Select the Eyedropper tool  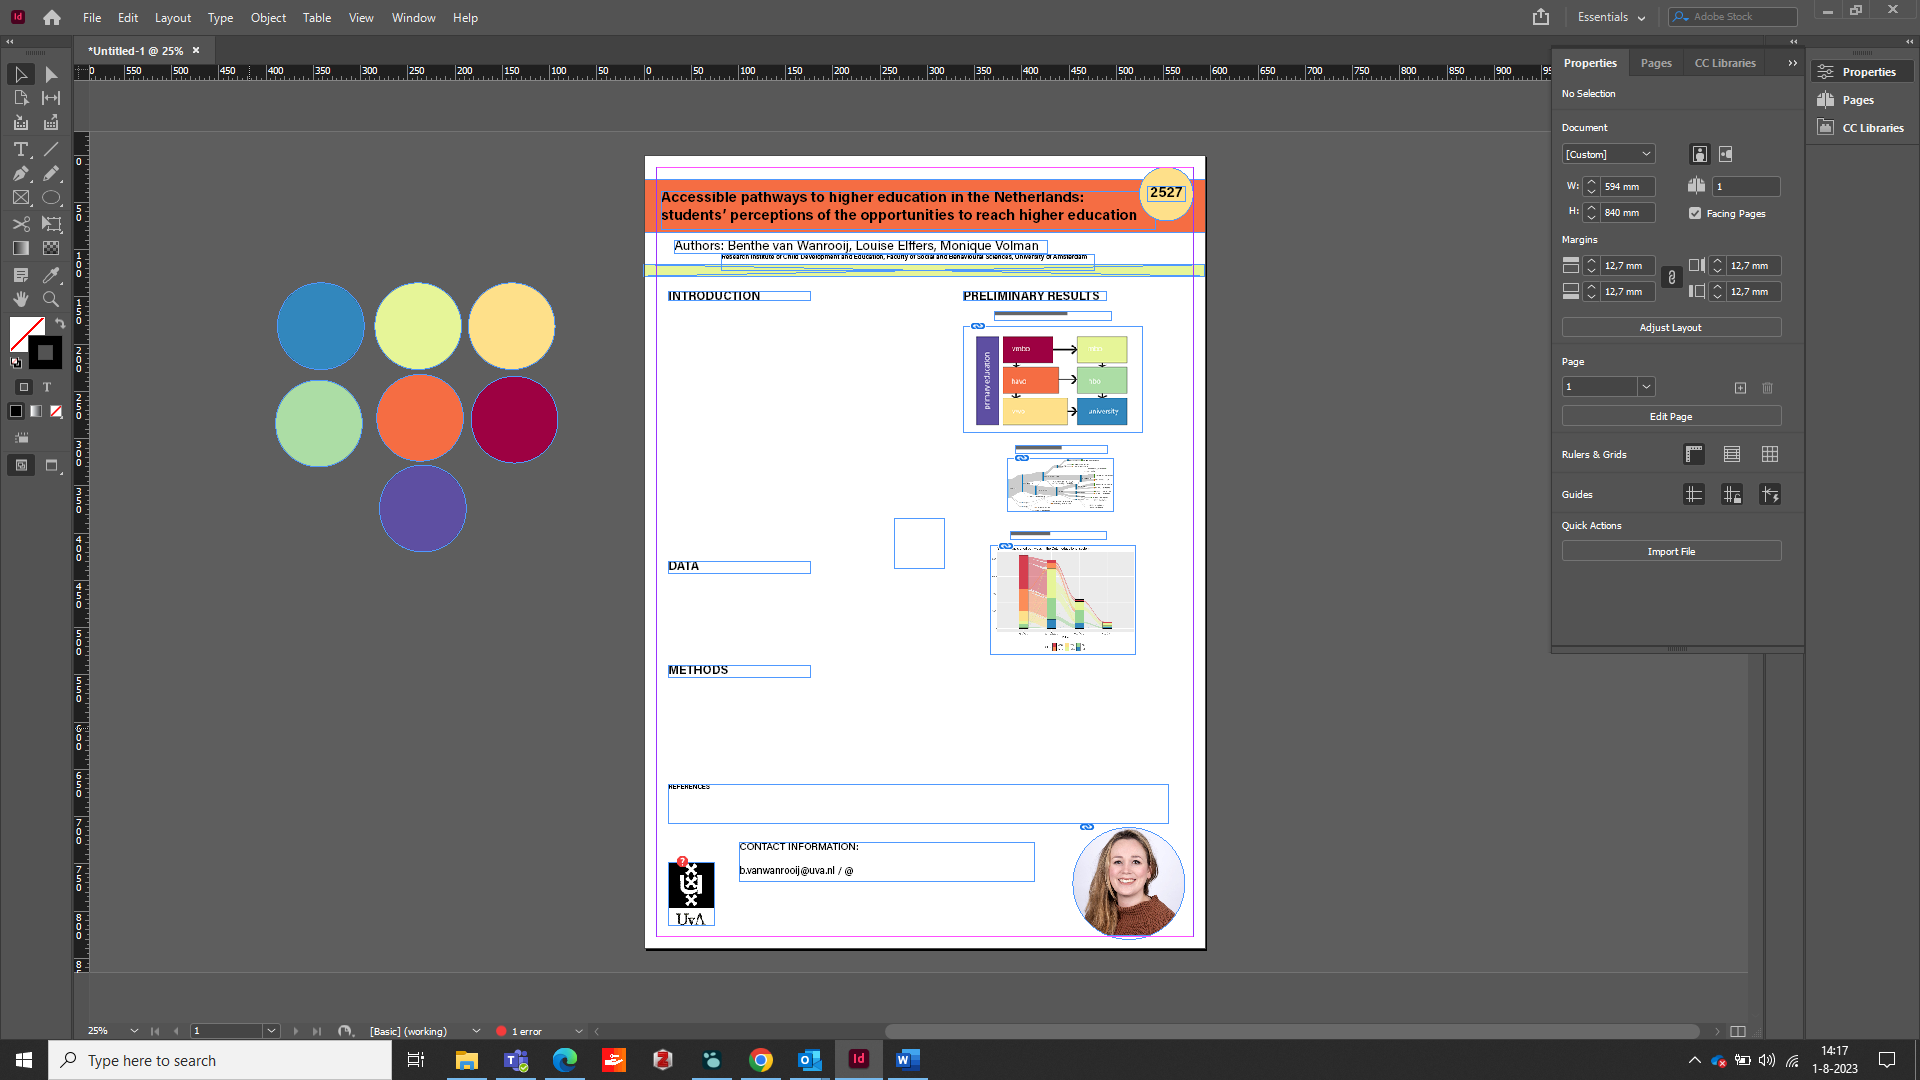click(x=51, y=275)
